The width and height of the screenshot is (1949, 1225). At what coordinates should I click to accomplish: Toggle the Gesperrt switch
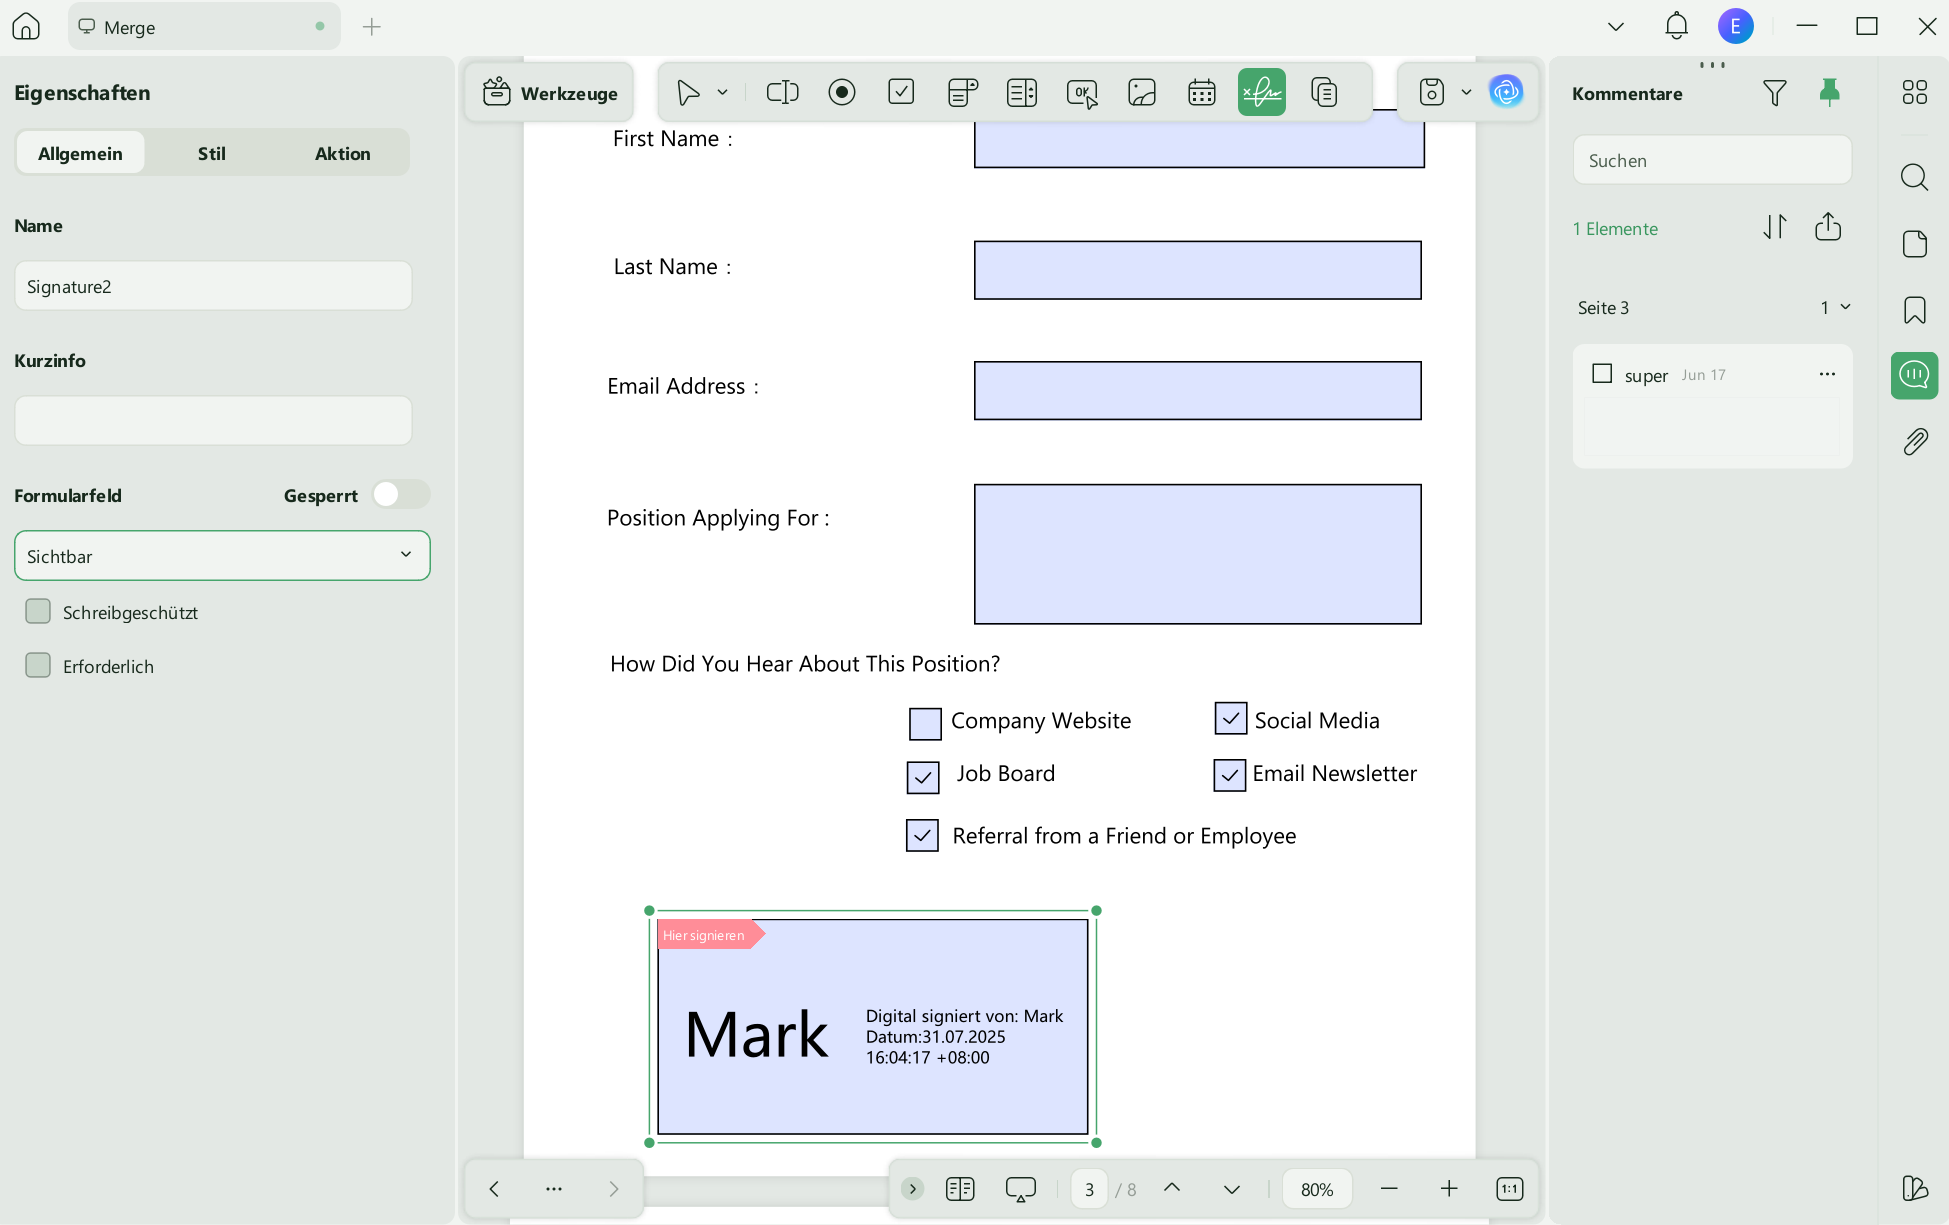coord(401,495)
